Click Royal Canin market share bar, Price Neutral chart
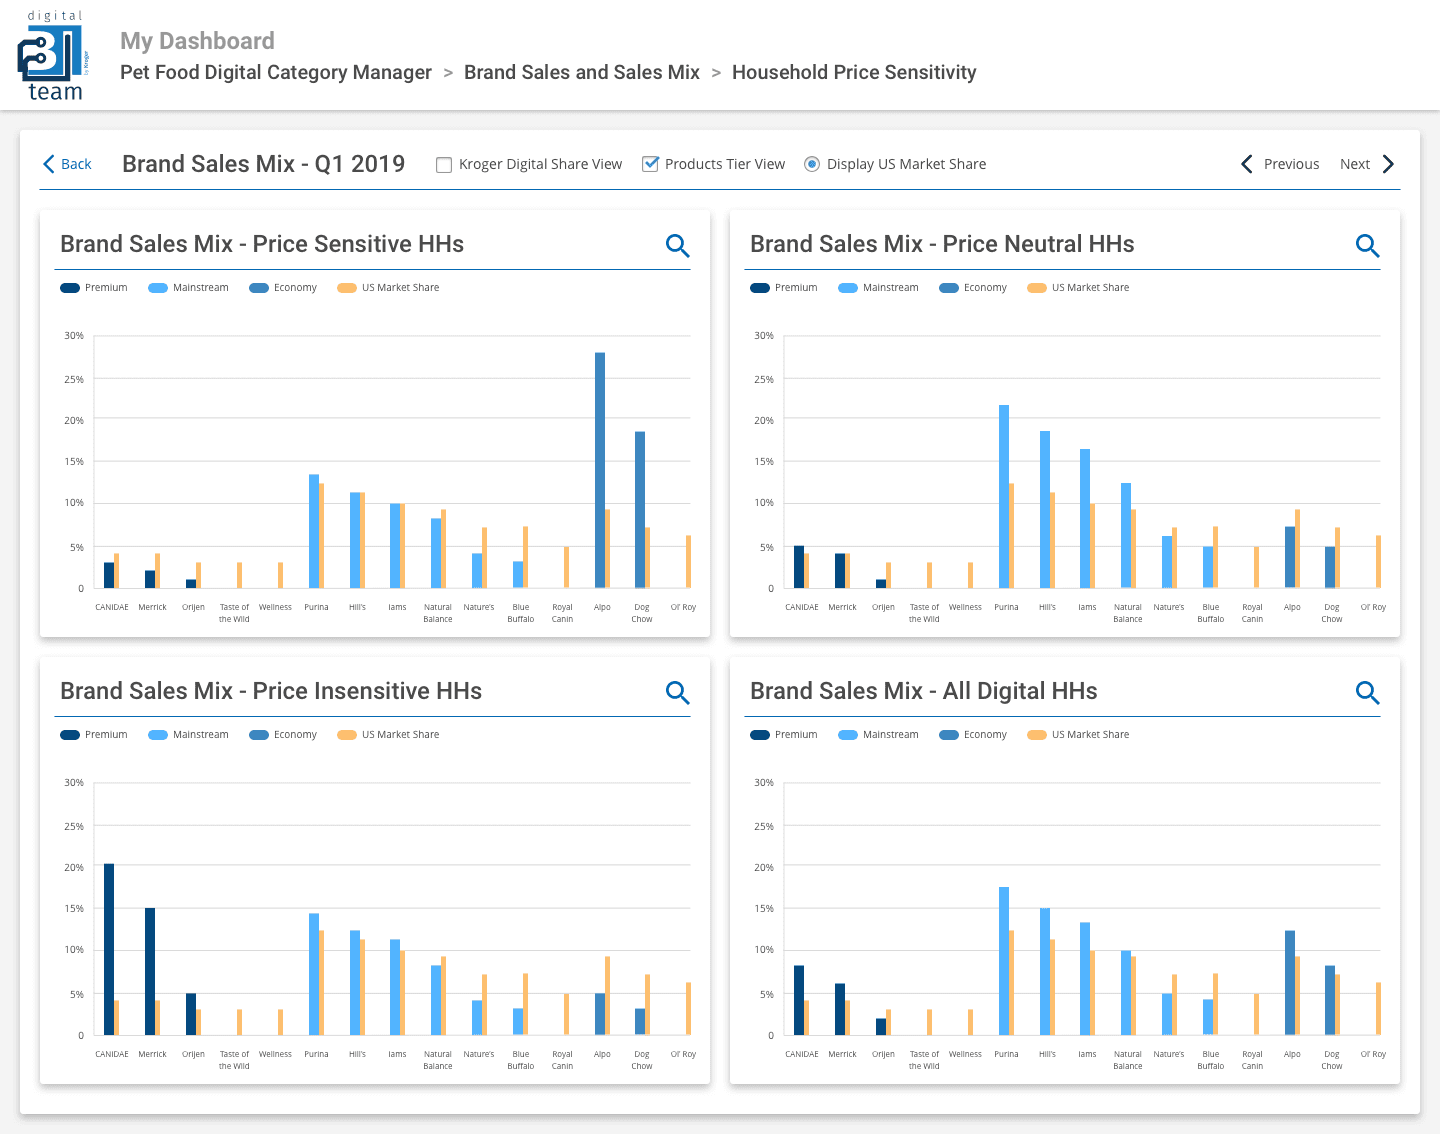Screen dimensions: 1440x1134 (1257, 567)
